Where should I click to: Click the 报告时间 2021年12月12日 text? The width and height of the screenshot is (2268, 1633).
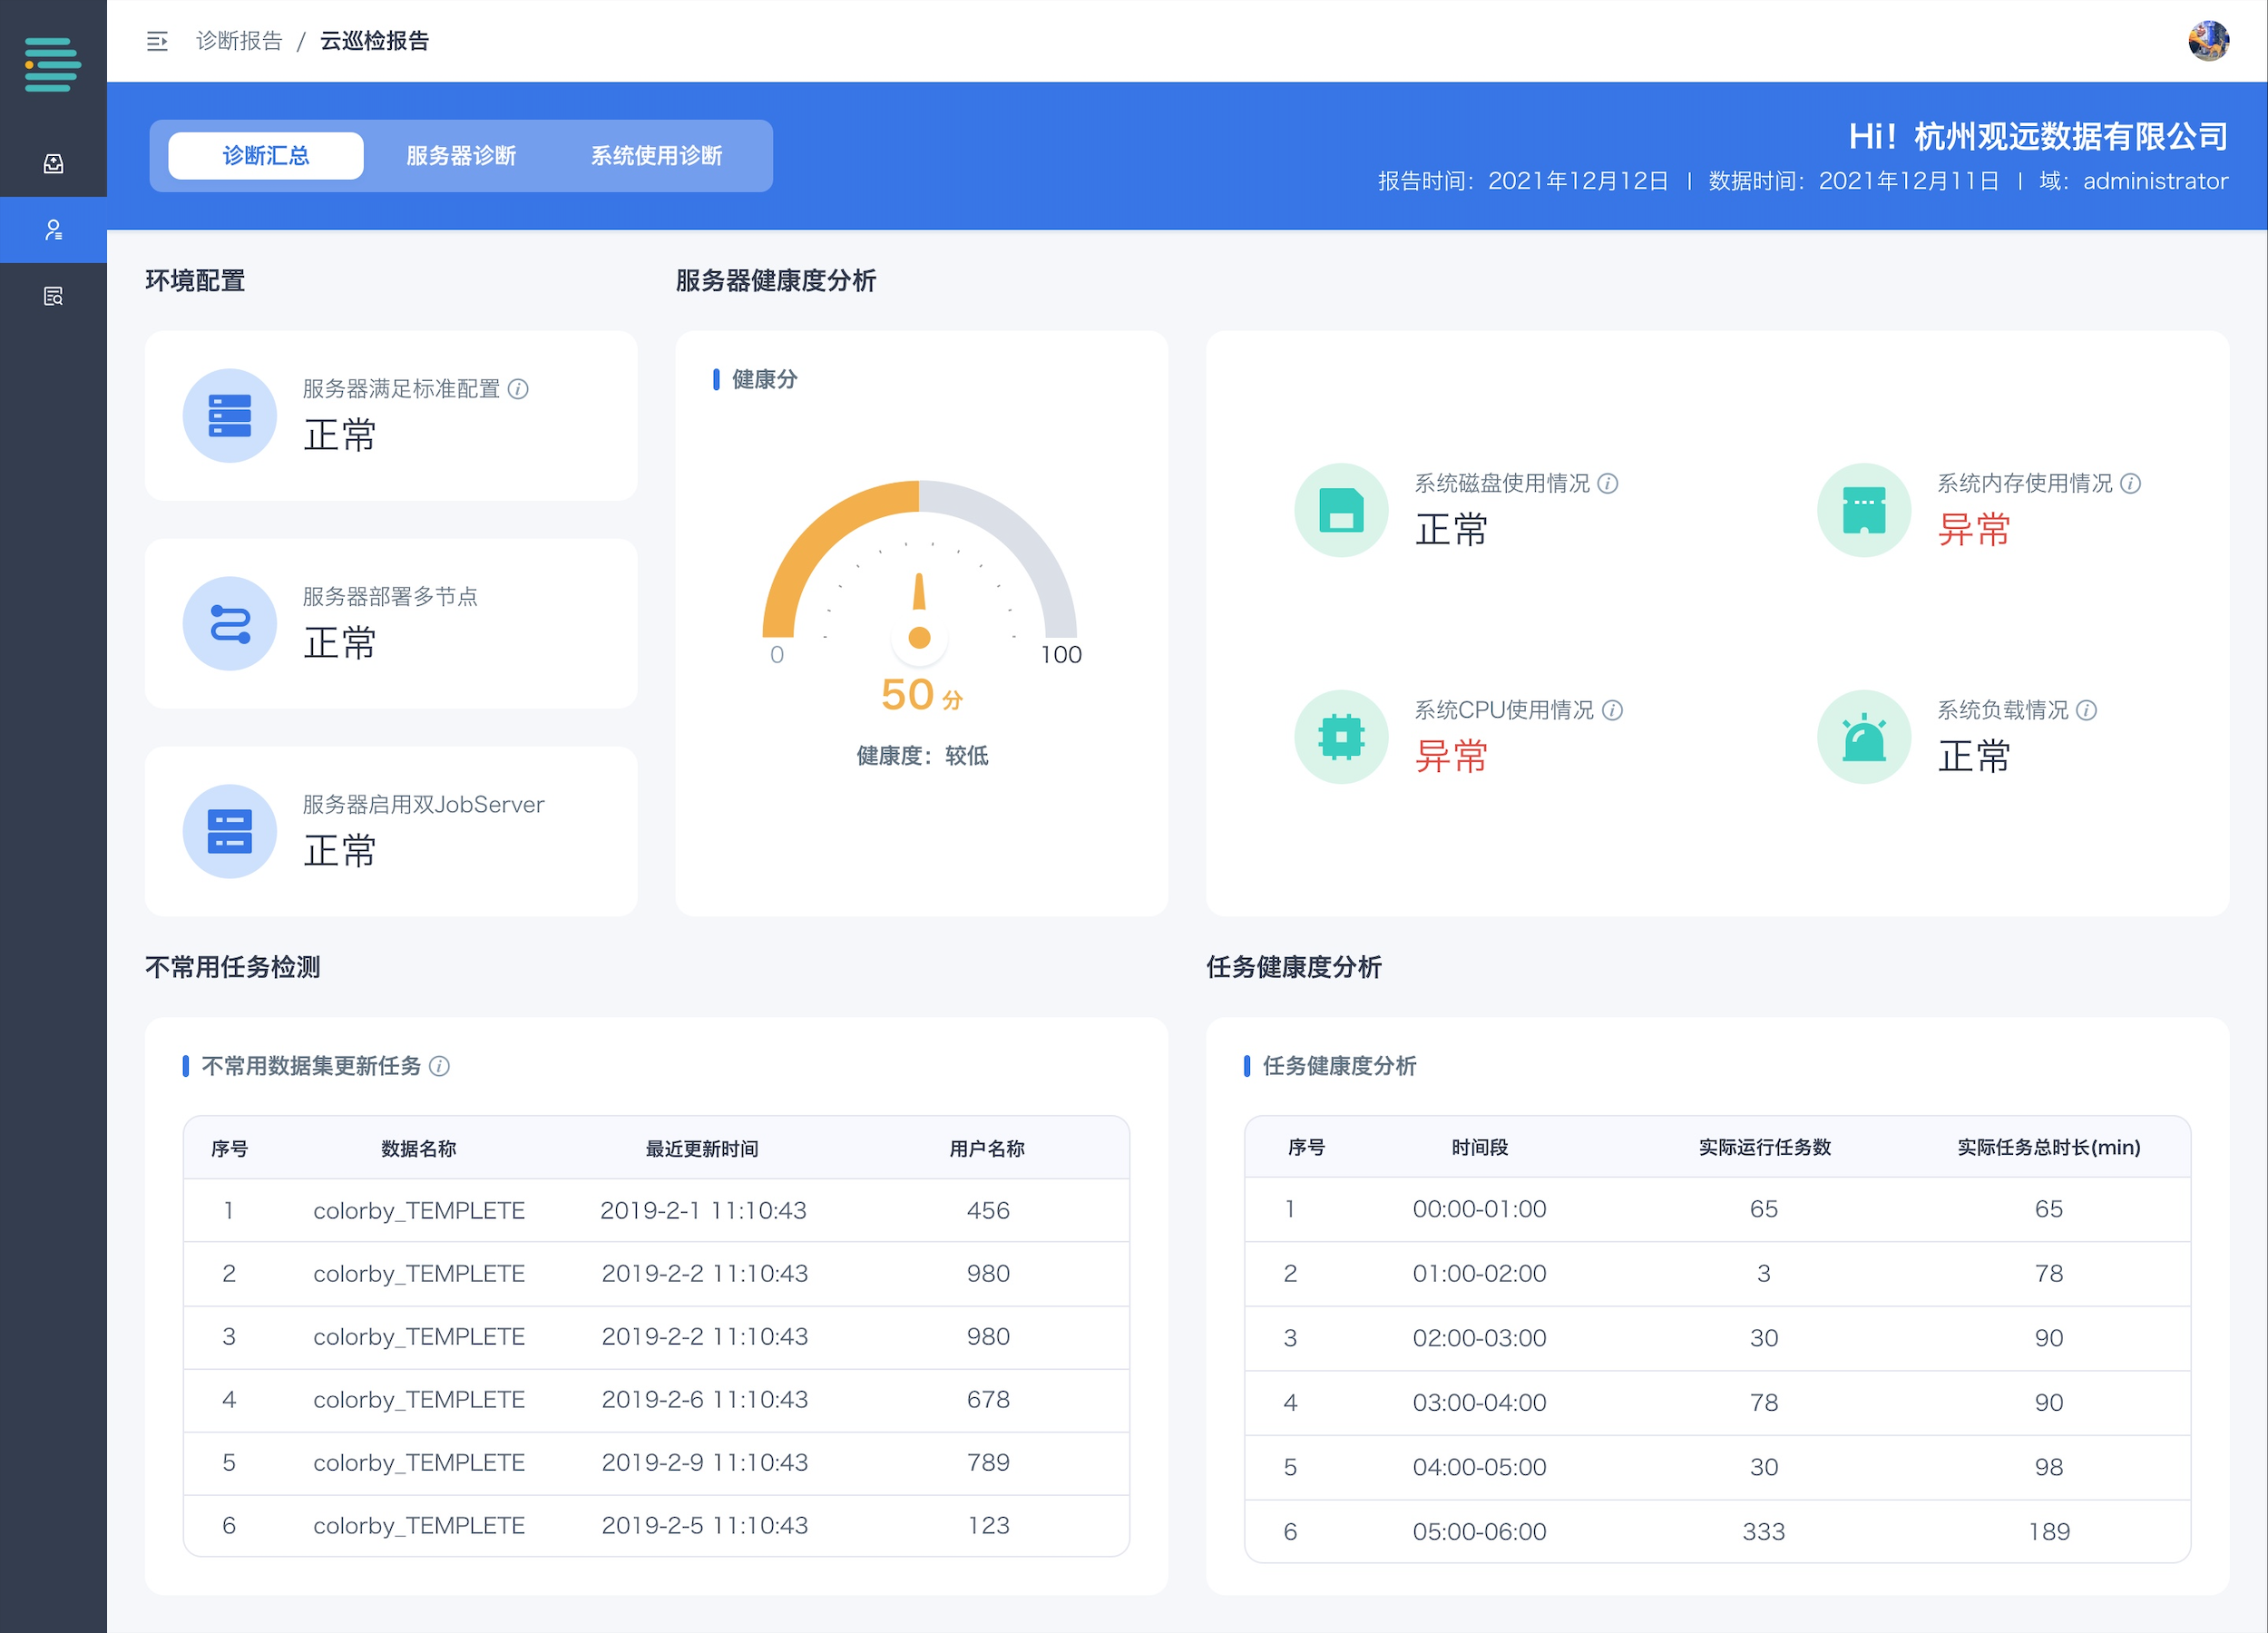click(x=1523, y=181)
